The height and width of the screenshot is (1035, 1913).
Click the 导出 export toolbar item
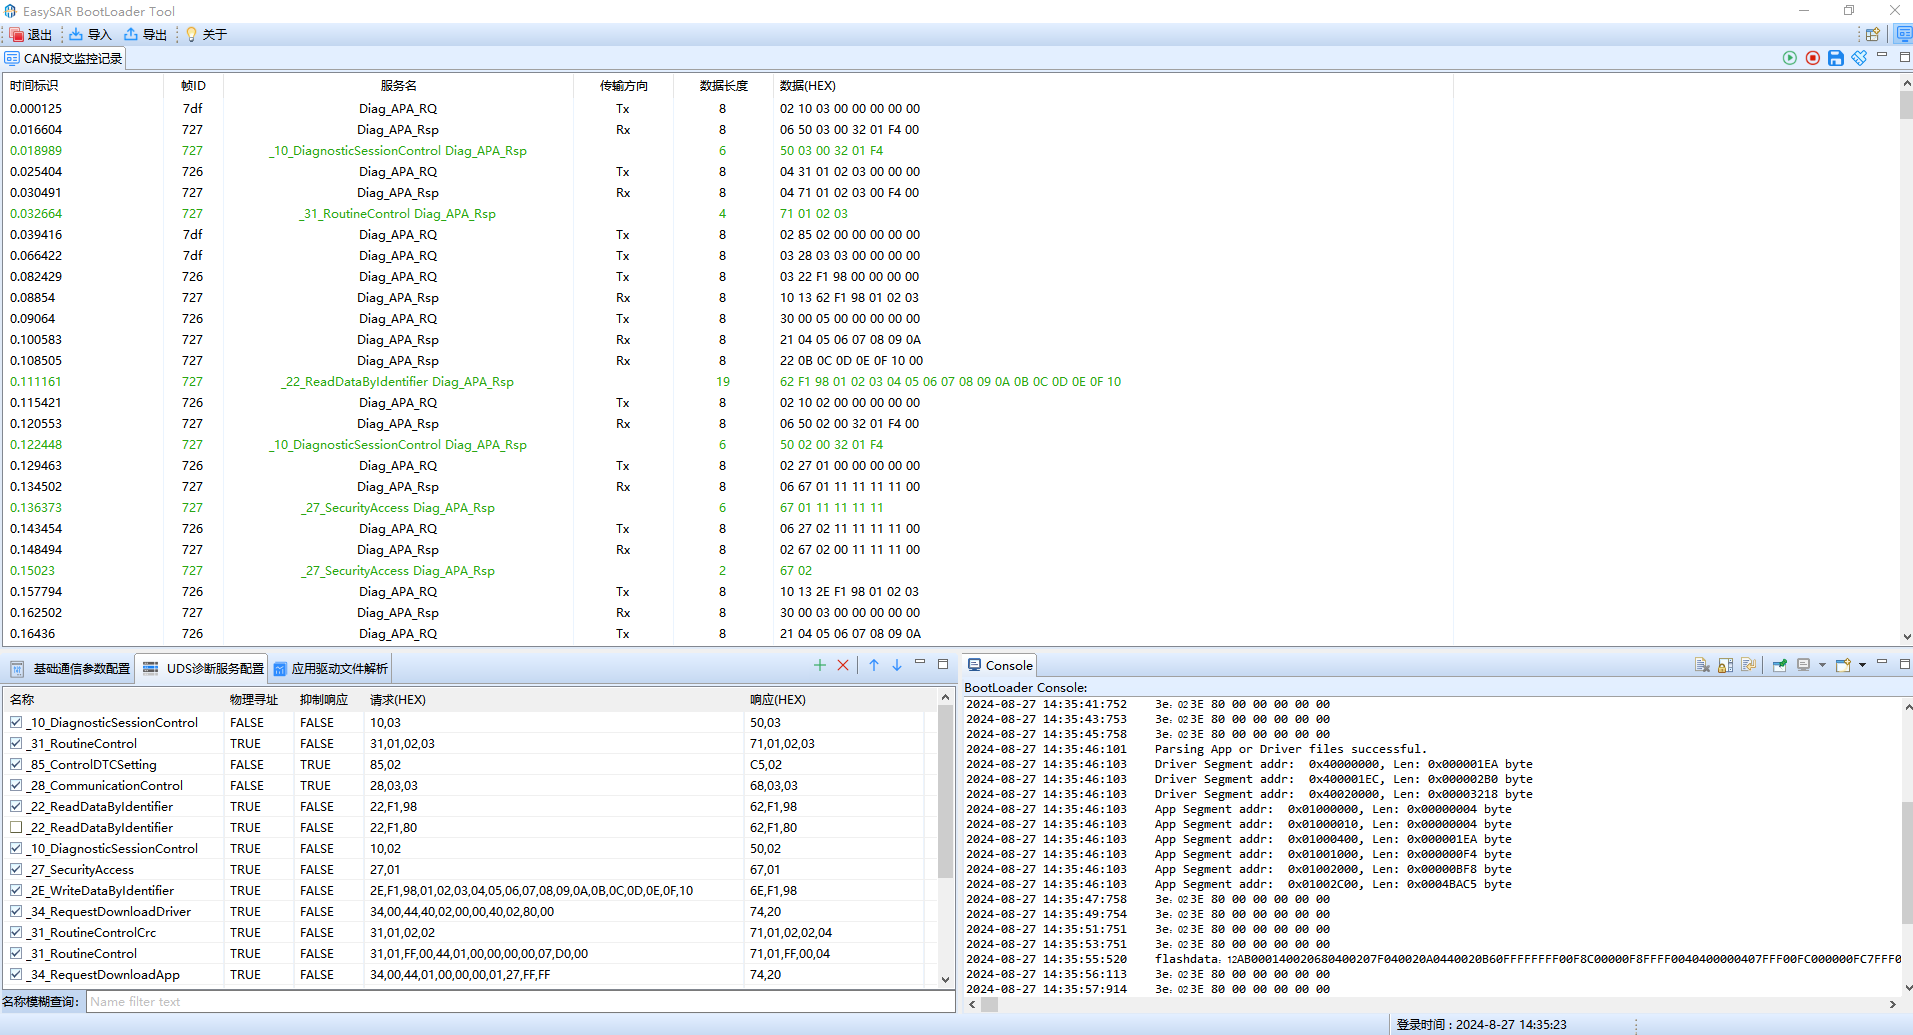(x=146, y=34)
